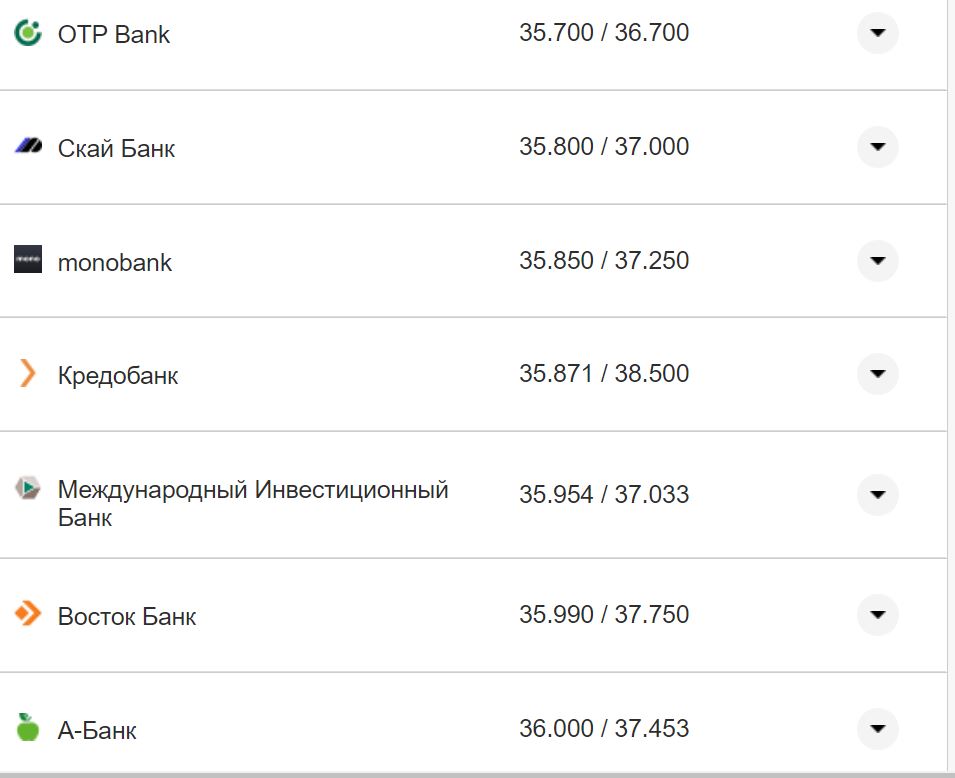Click the А-Банк rate 36.000/37.453
The width and height of the screenshot is (955, 778).
(x=603, y=729)
